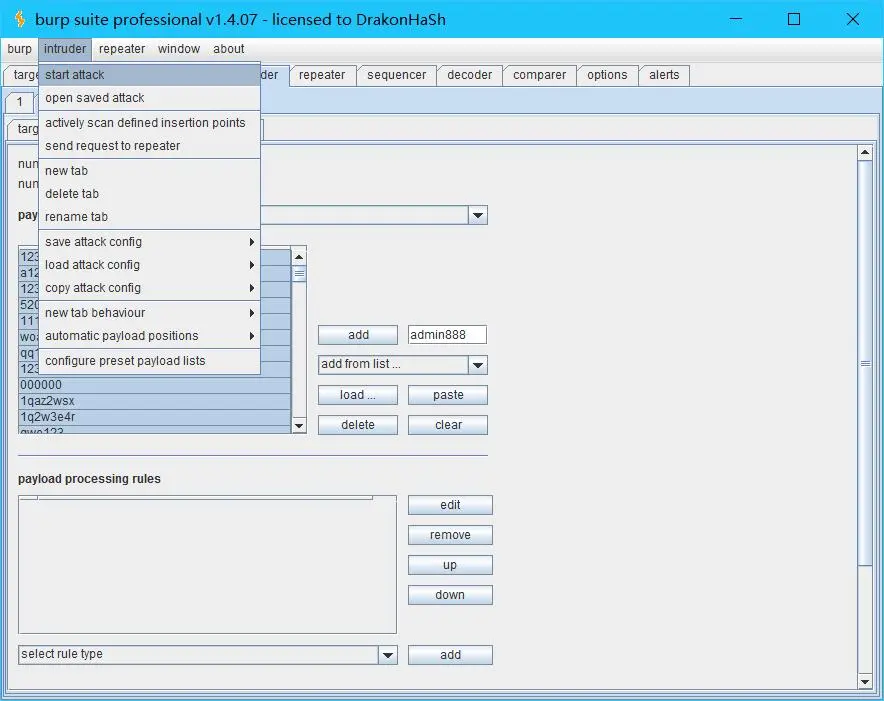Switch to the sequencer tab
The height and width of the screenshot is (701, 884).
[x=396, y=75]
